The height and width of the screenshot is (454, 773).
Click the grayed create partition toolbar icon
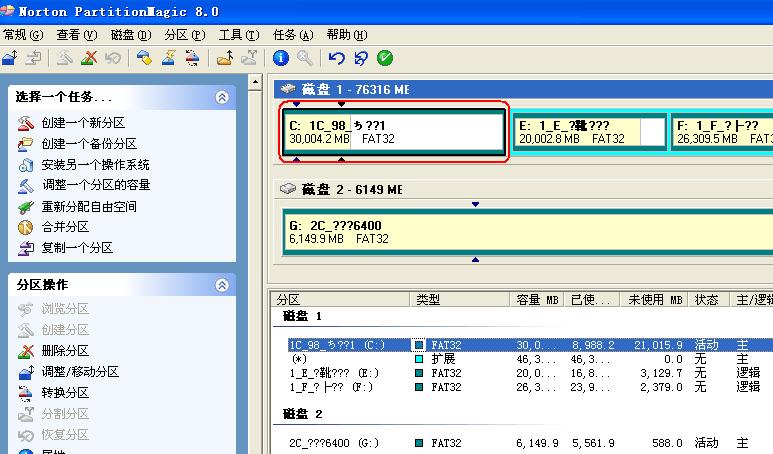tap(65, 58)
